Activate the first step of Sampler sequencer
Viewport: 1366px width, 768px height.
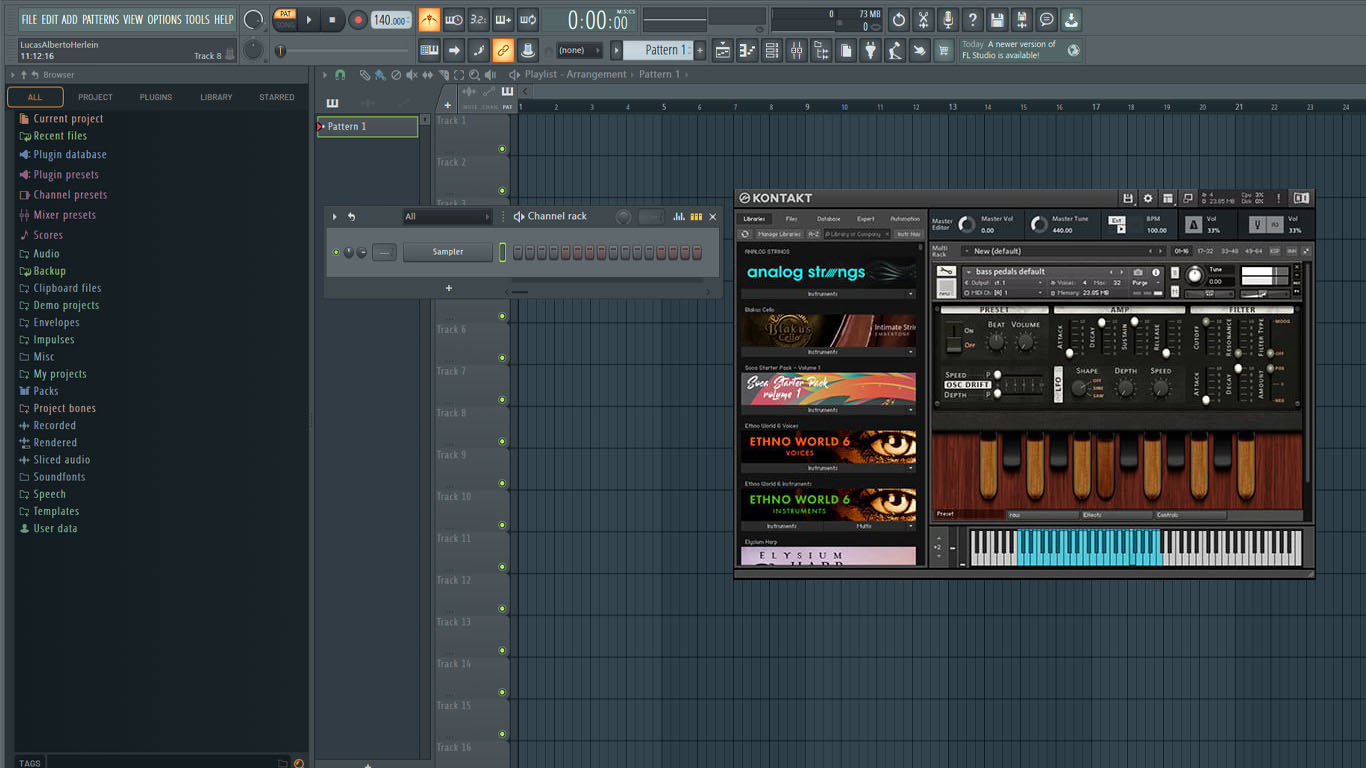[x=518, y=253]
